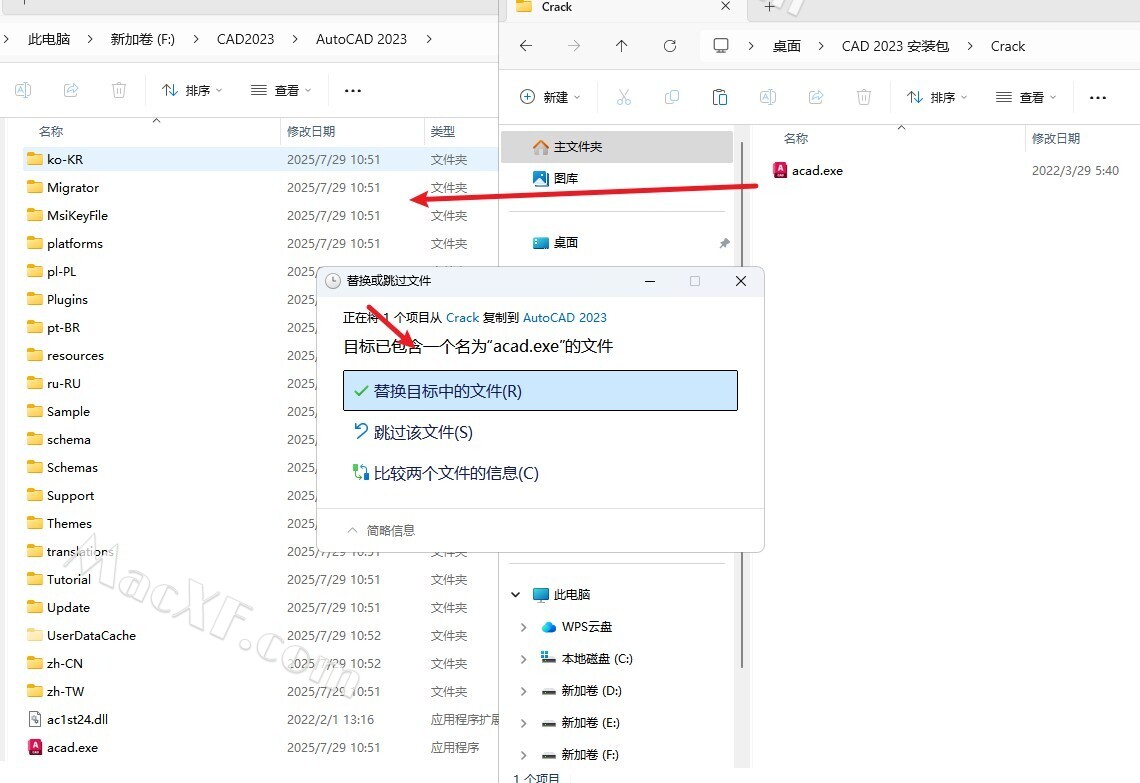Open the 查看 view dropdown in the left window

point(281,90)
